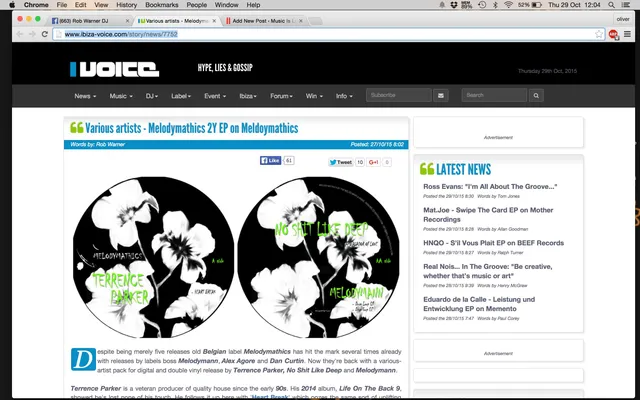Image resolution: width=640 pixels, height=400 pixels.
Task: Go back with the browser back arrow
Action: [x=19, y=34]
